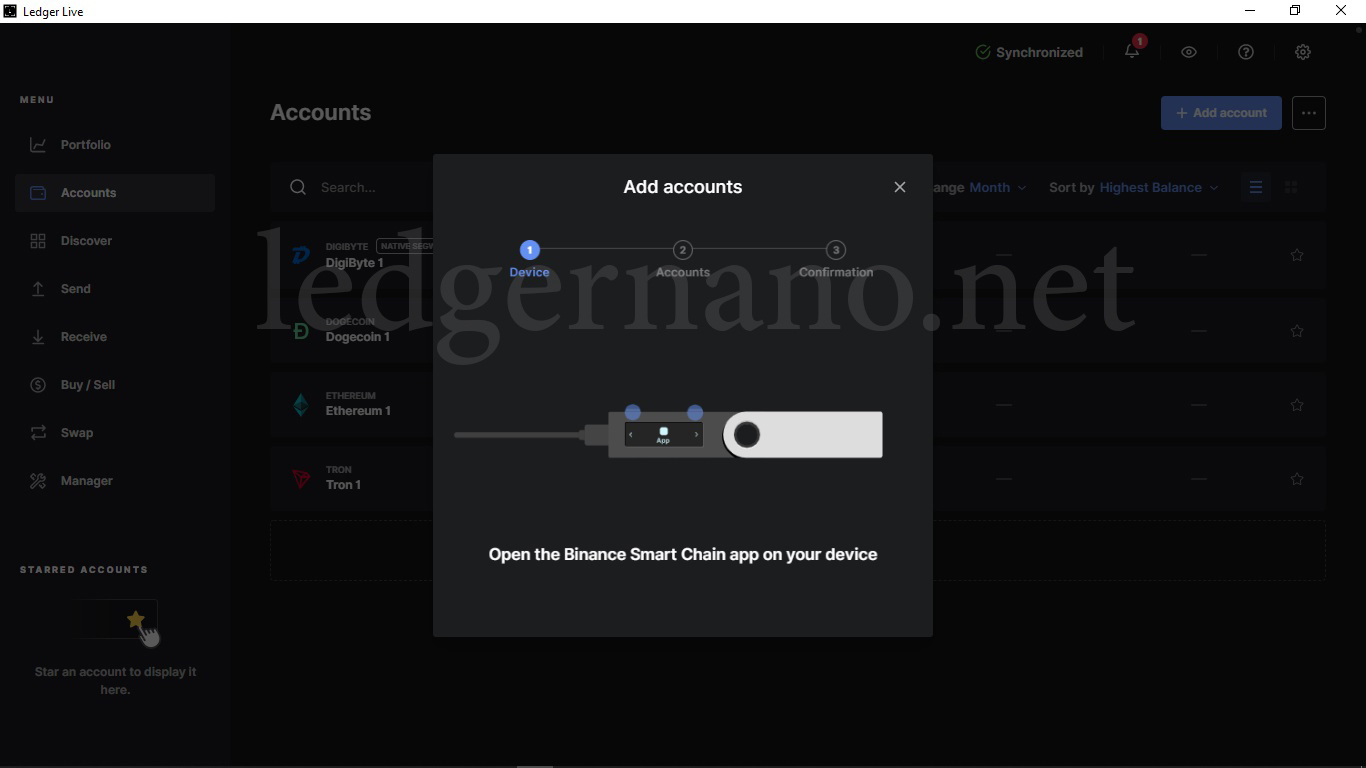Star the DigiByte 1 account
This screenshot has width=1366, height=768.
click(x=1297, y=255)
